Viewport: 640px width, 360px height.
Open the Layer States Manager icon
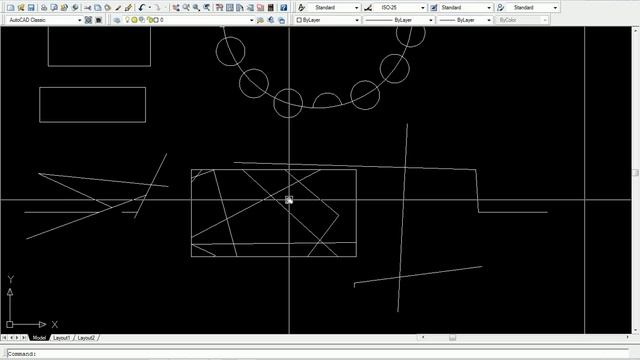[x=282, y=20]
